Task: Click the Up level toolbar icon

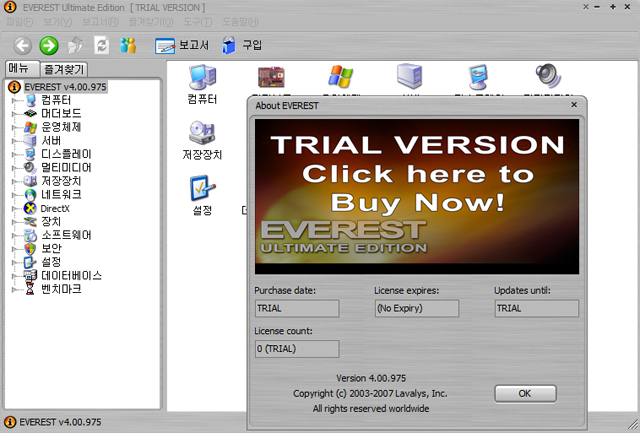Action: [x=75, y=45]
